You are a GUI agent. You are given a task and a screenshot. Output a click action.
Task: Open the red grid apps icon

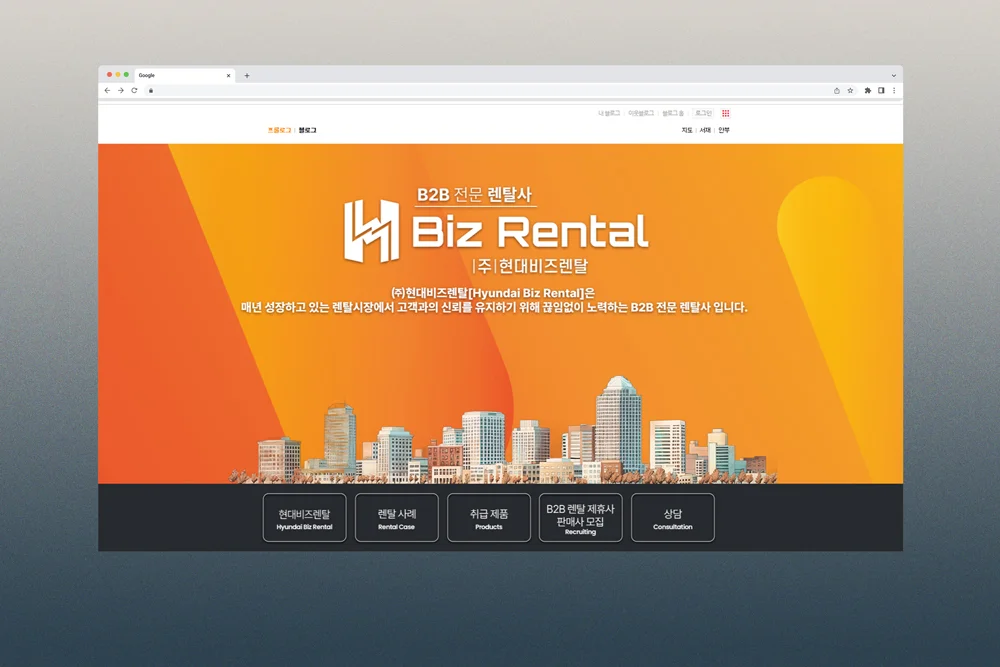(x=725, y=114)
